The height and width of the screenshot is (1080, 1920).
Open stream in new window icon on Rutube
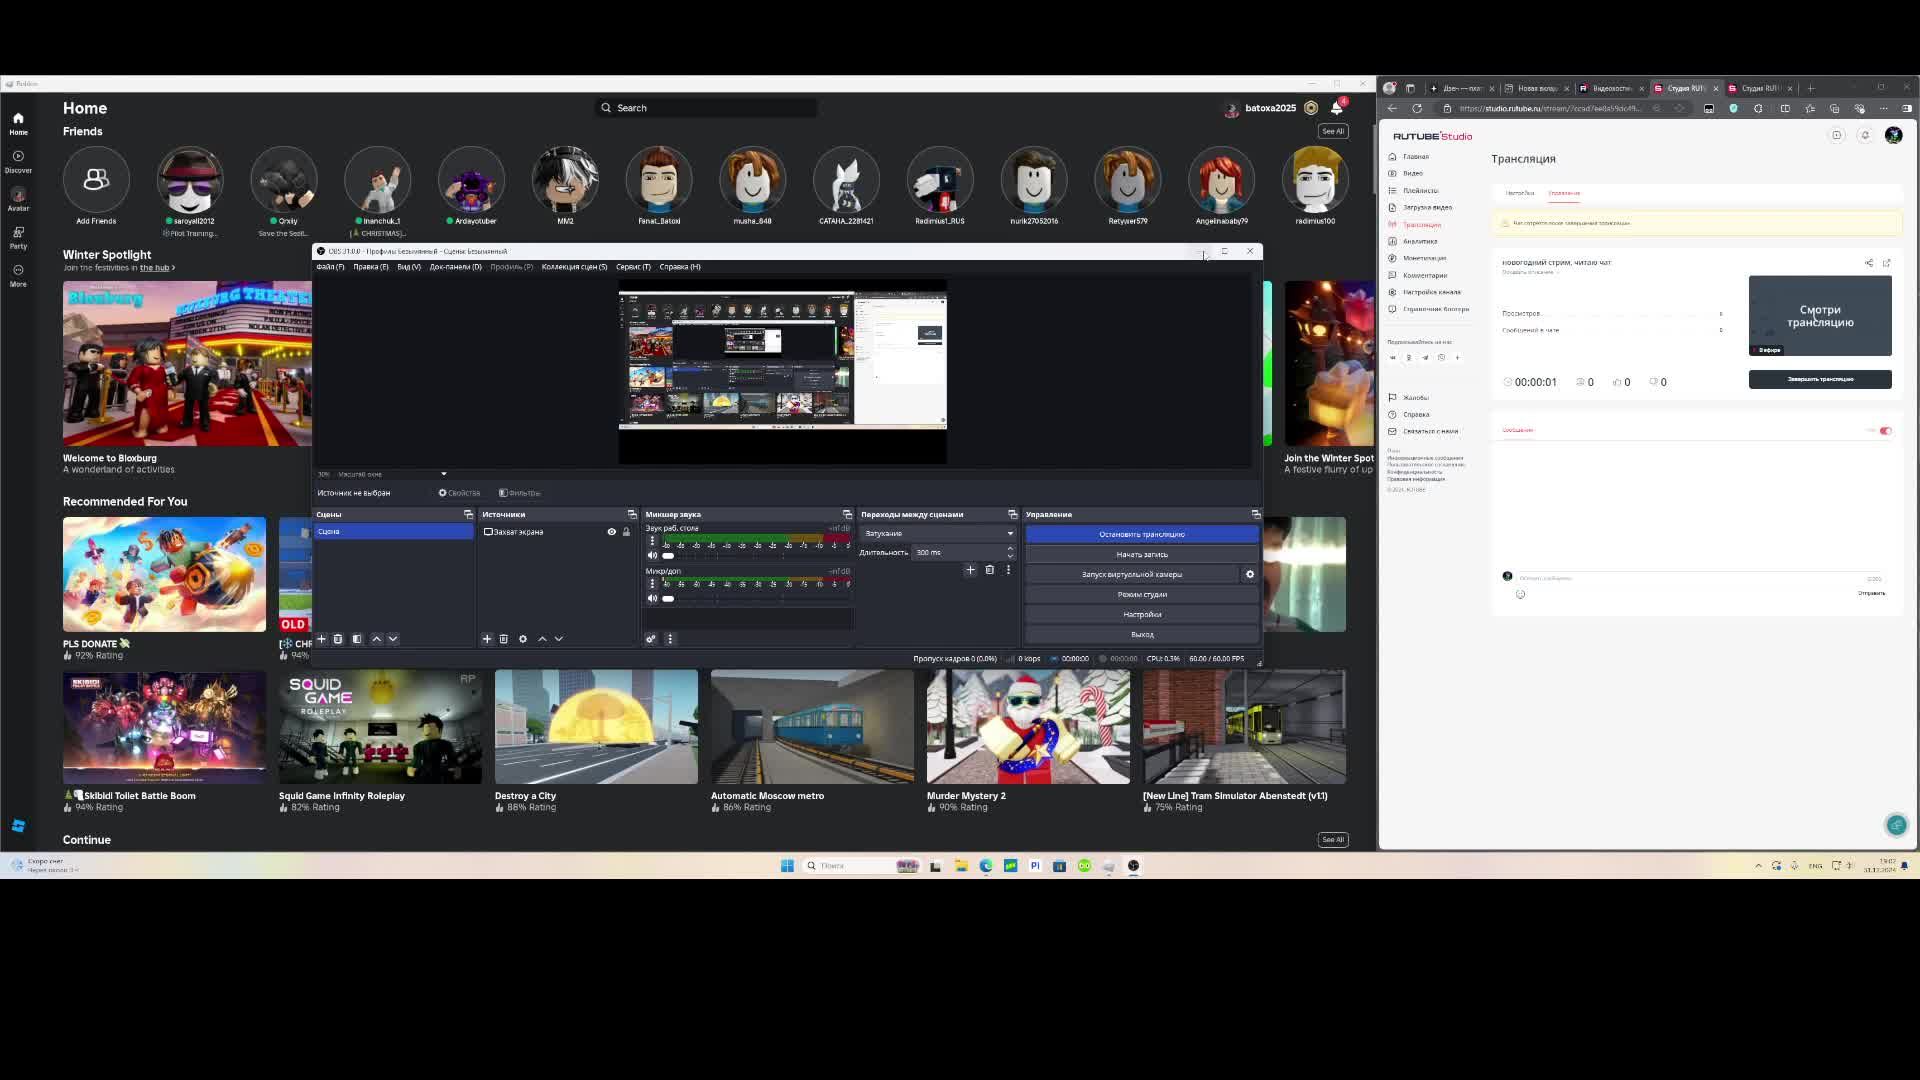(1887, 263)
